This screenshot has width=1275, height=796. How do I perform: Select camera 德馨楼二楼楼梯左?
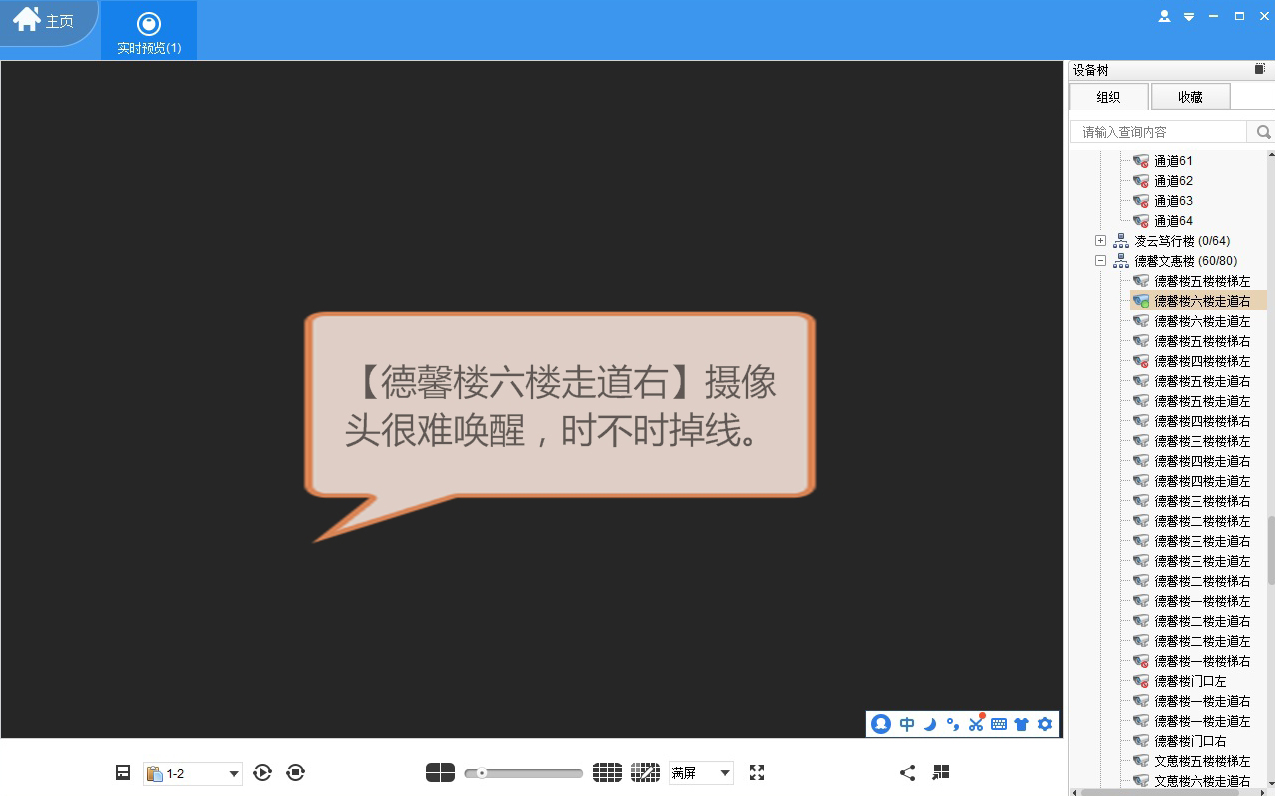coord(1202,521)
